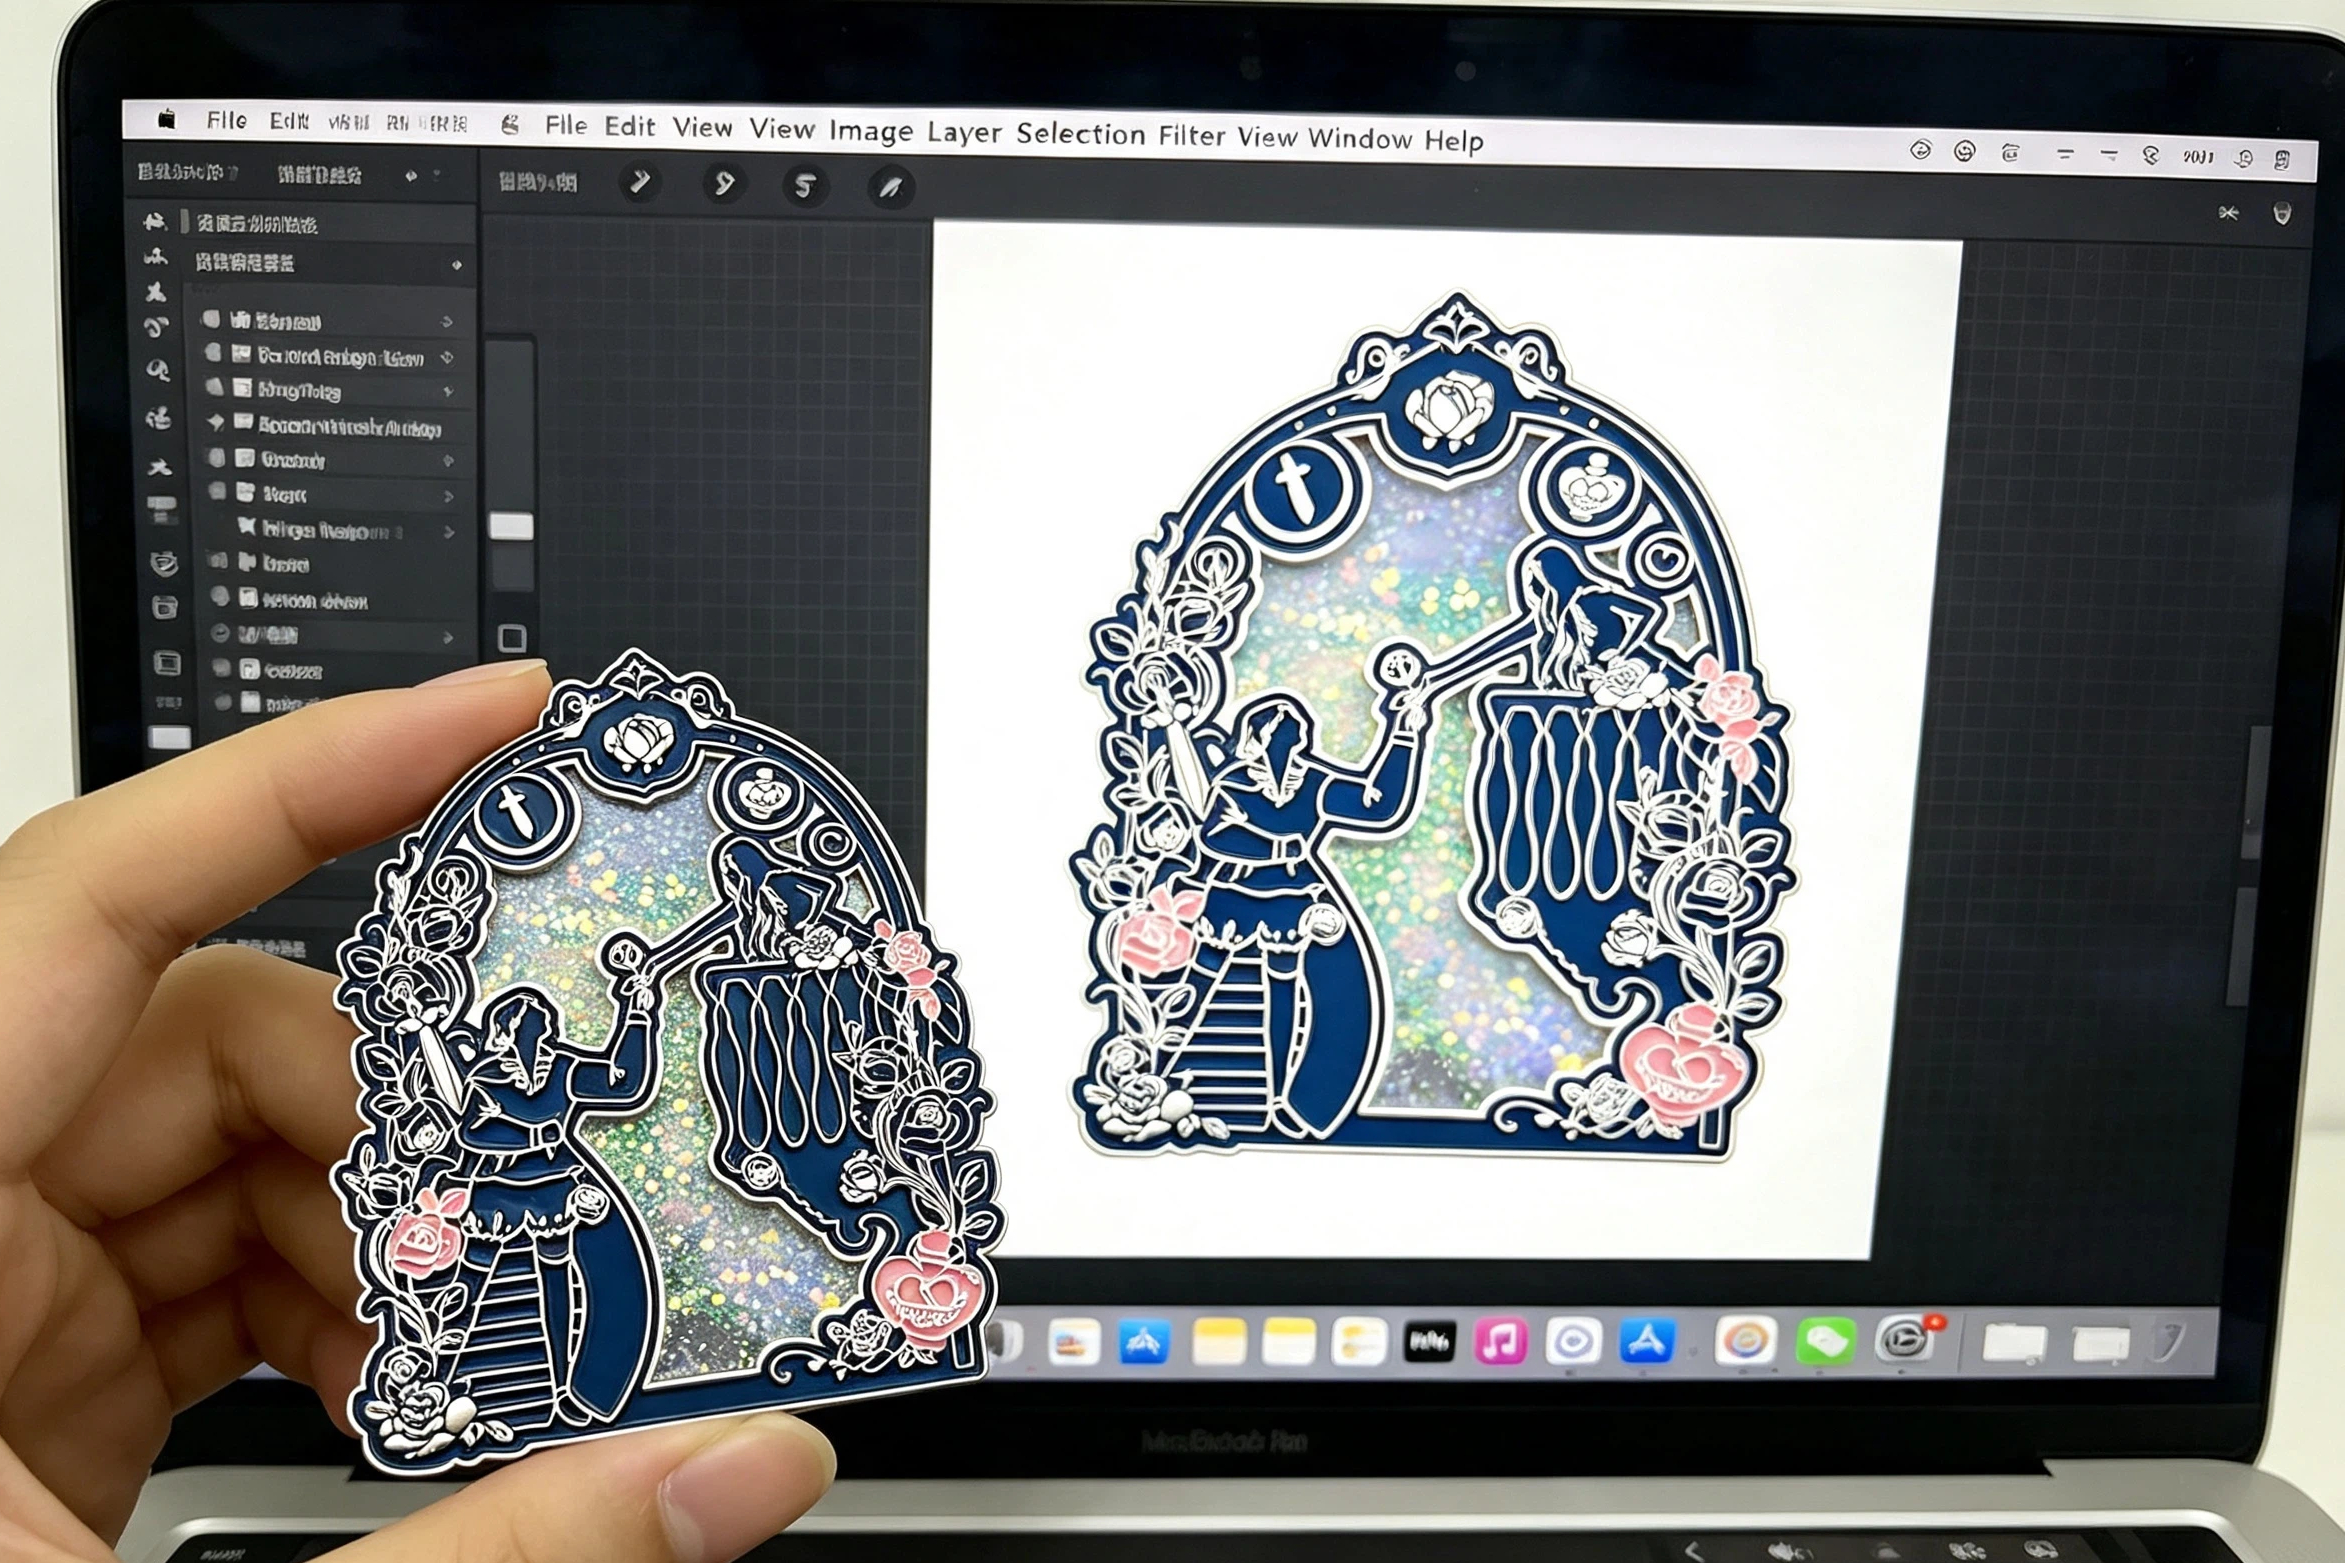Click the Apple logo in the menu bar
This screenshot has height=1564, width=2346.
[167, 120]
